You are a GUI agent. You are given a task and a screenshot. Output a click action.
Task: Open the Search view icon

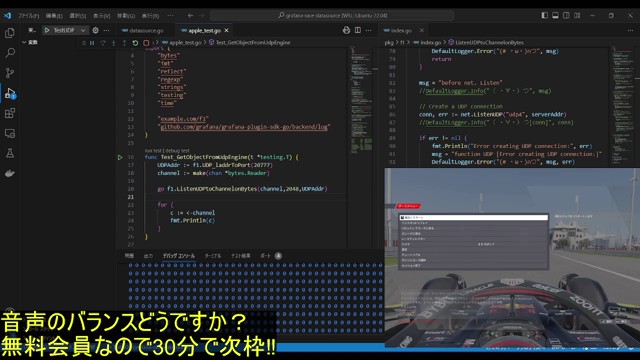point(10,53)
